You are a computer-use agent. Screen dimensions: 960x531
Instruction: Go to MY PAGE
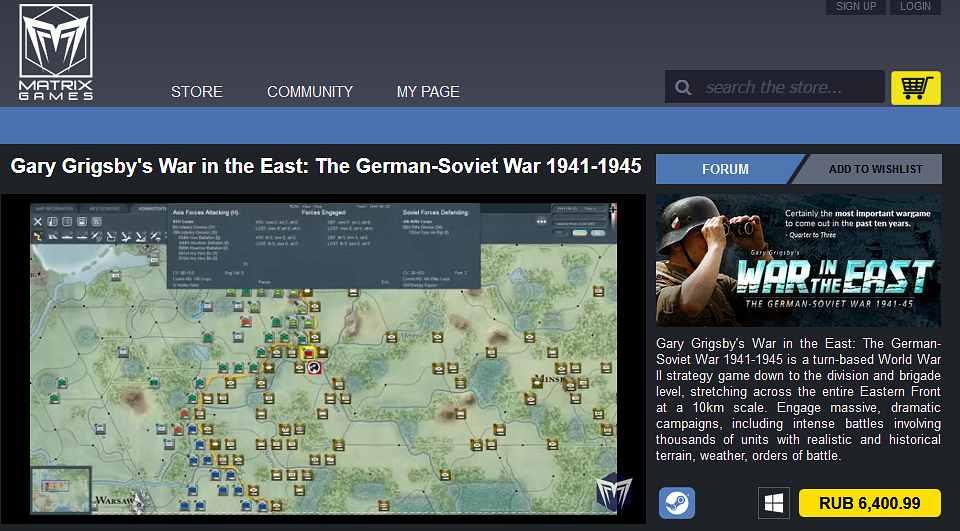click(428, 92)
